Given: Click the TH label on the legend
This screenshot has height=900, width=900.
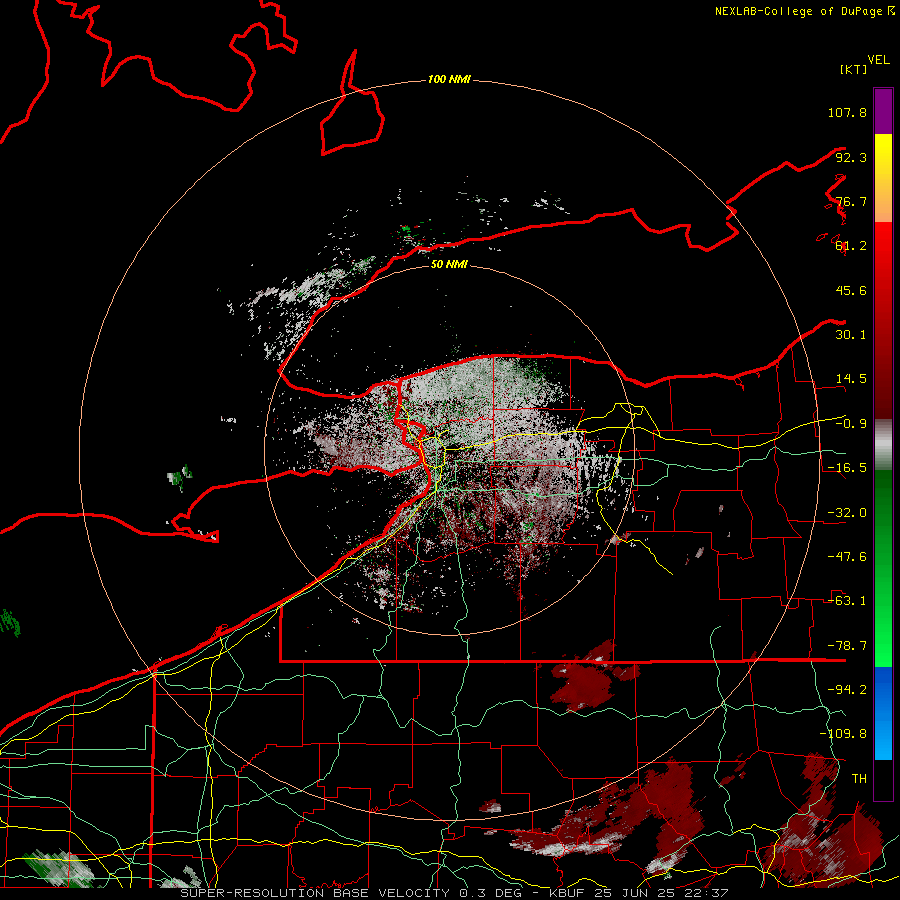Looking at the screenshot, I should click(x=859, y=779).
